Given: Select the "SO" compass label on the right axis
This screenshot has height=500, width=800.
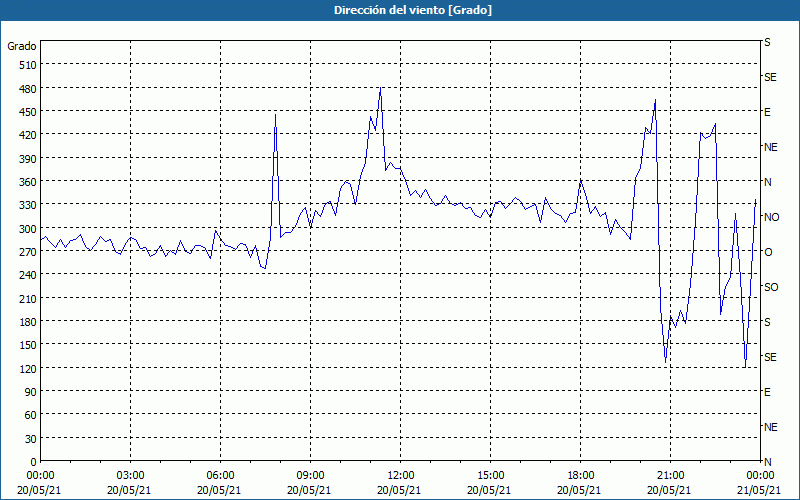Looking at the screenshot, I should pyautogui.click(x=771, y=287).
